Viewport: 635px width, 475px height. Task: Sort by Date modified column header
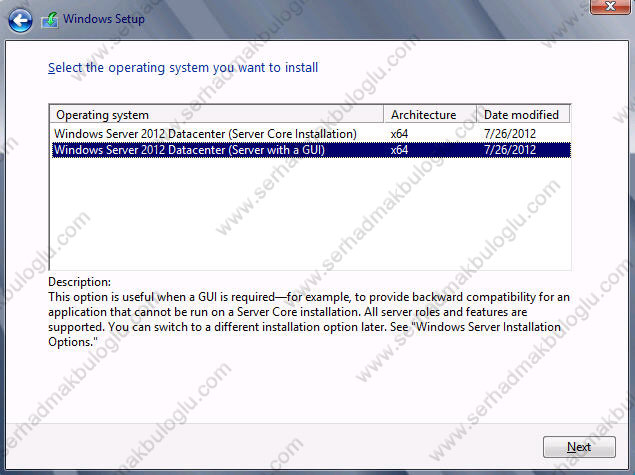click(x=523, y=115)
